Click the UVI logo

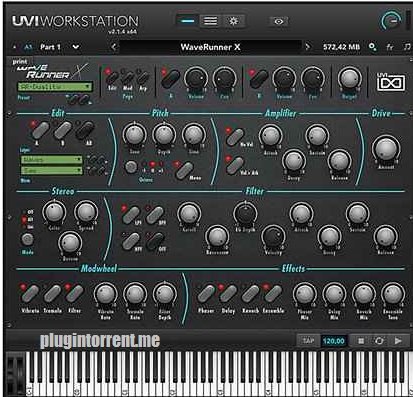(x=391, y=82)
